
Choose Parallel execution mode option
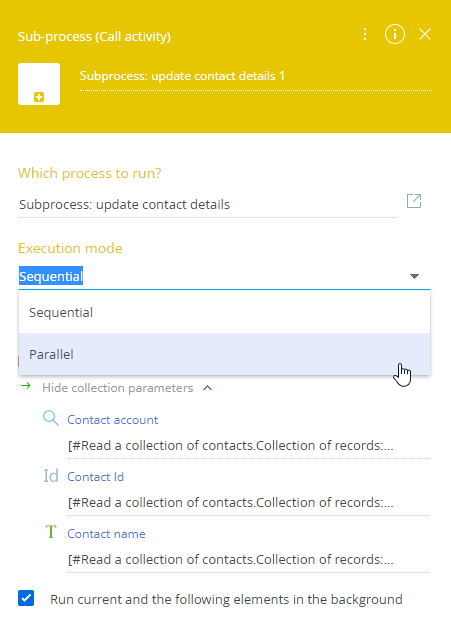[224, 354]
